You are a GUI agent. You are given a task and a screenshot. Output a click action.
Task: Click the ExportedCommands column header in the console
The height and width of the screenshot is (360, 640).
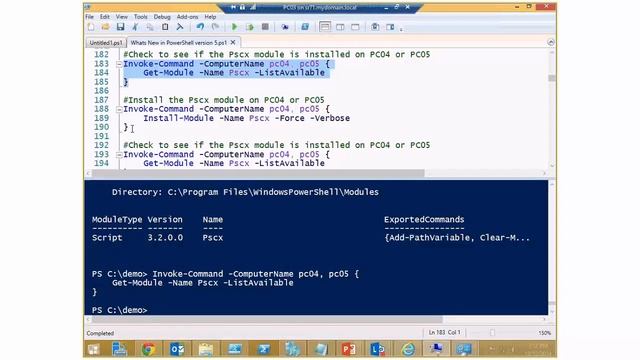pos(424,220)
